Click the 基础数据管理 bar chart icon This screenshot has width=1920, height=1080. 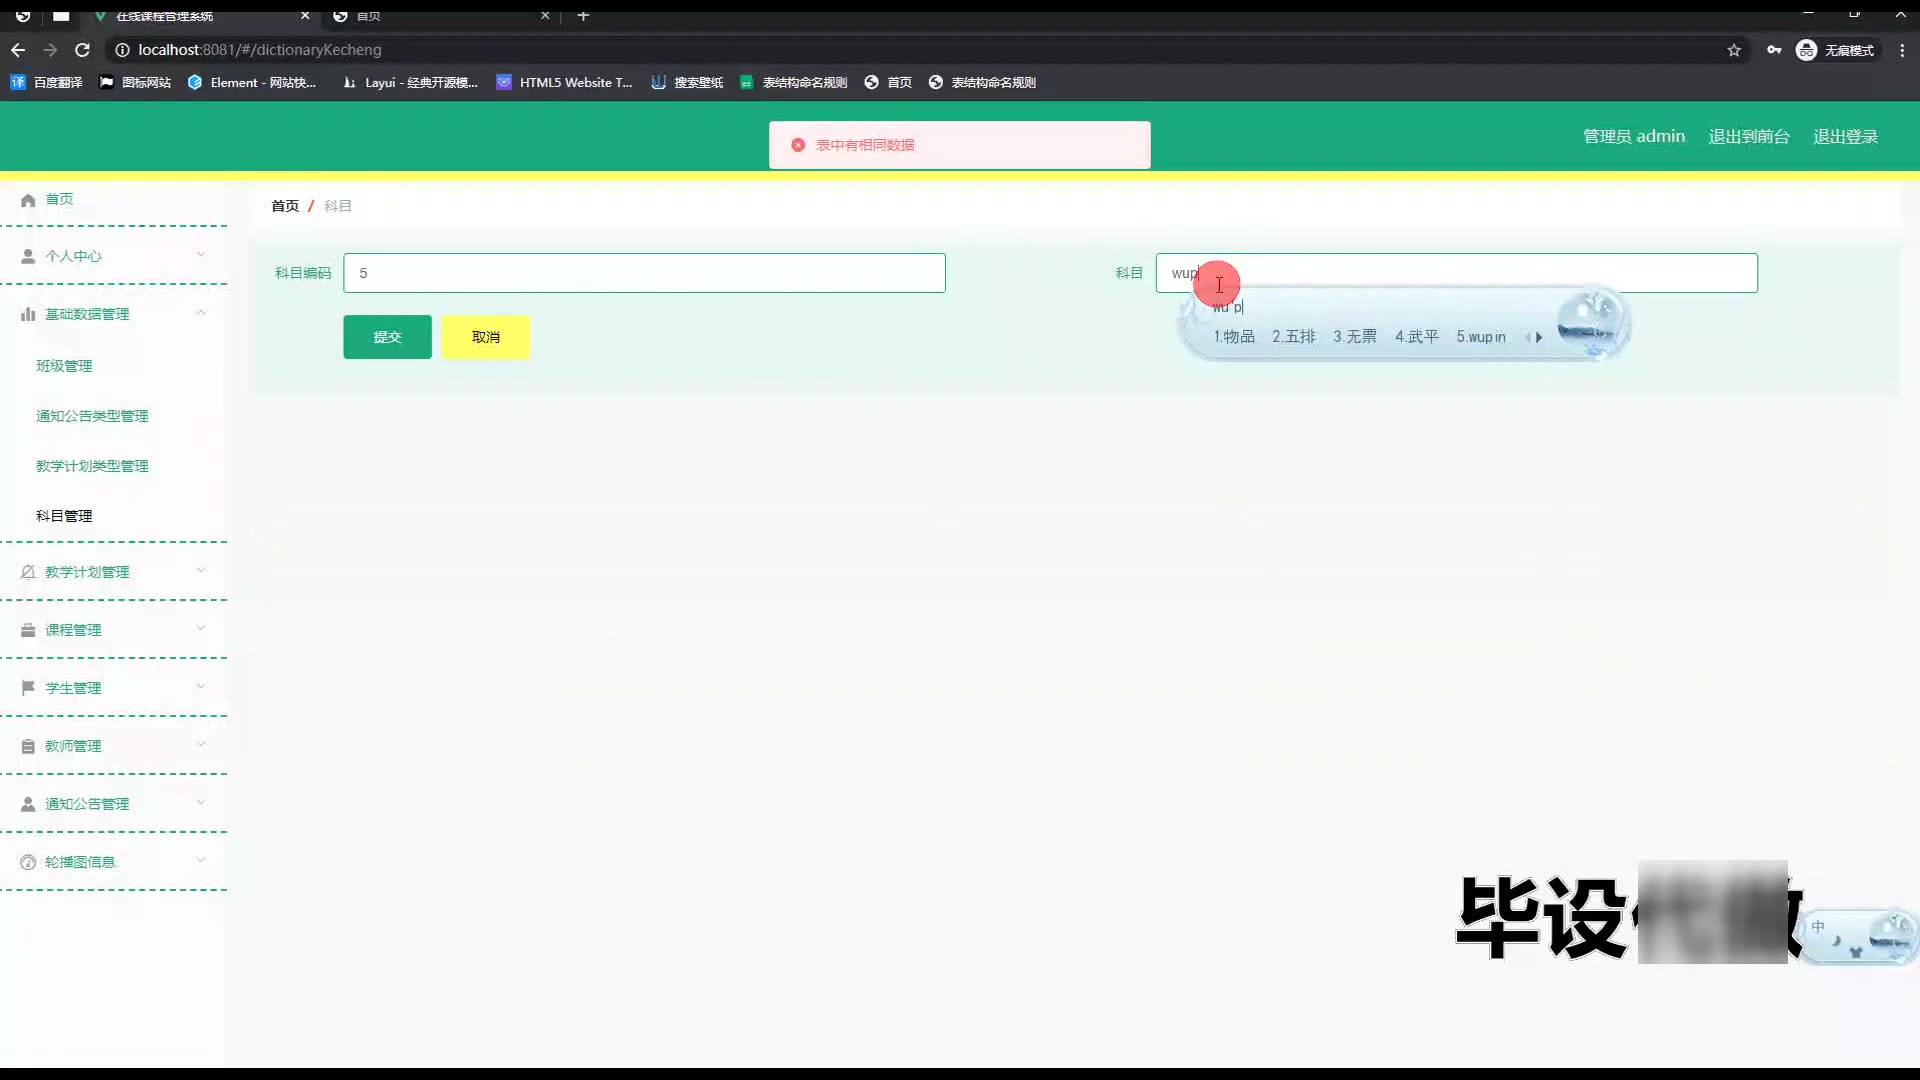[x=28, y=314]
